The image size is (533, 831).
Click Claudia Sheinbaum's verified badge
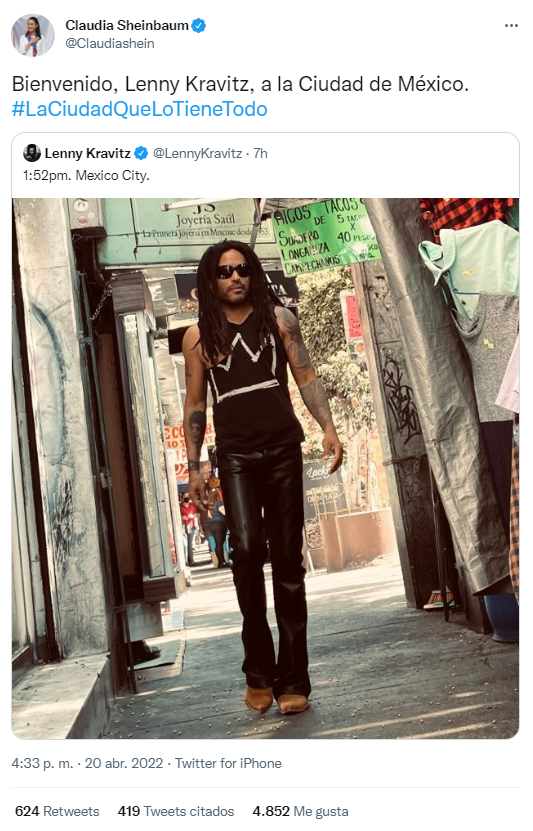199,25
